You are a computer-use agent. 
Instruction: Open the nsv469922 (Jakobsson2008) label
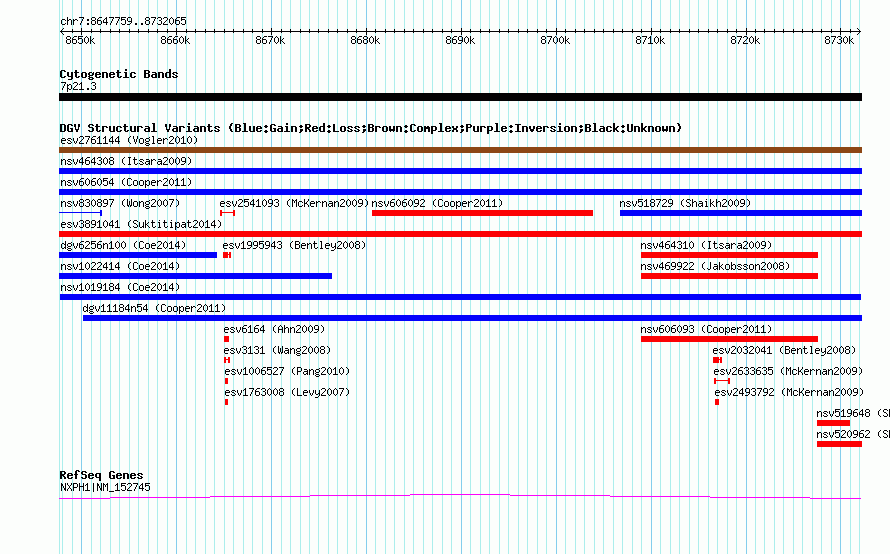(x=715, y=266)
